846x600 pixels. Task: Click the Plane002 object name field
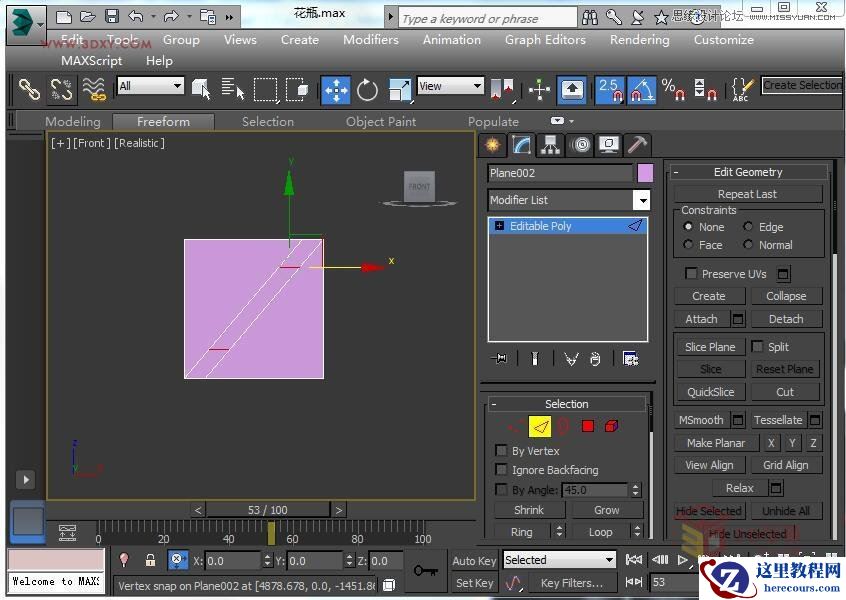click(560, 173)
